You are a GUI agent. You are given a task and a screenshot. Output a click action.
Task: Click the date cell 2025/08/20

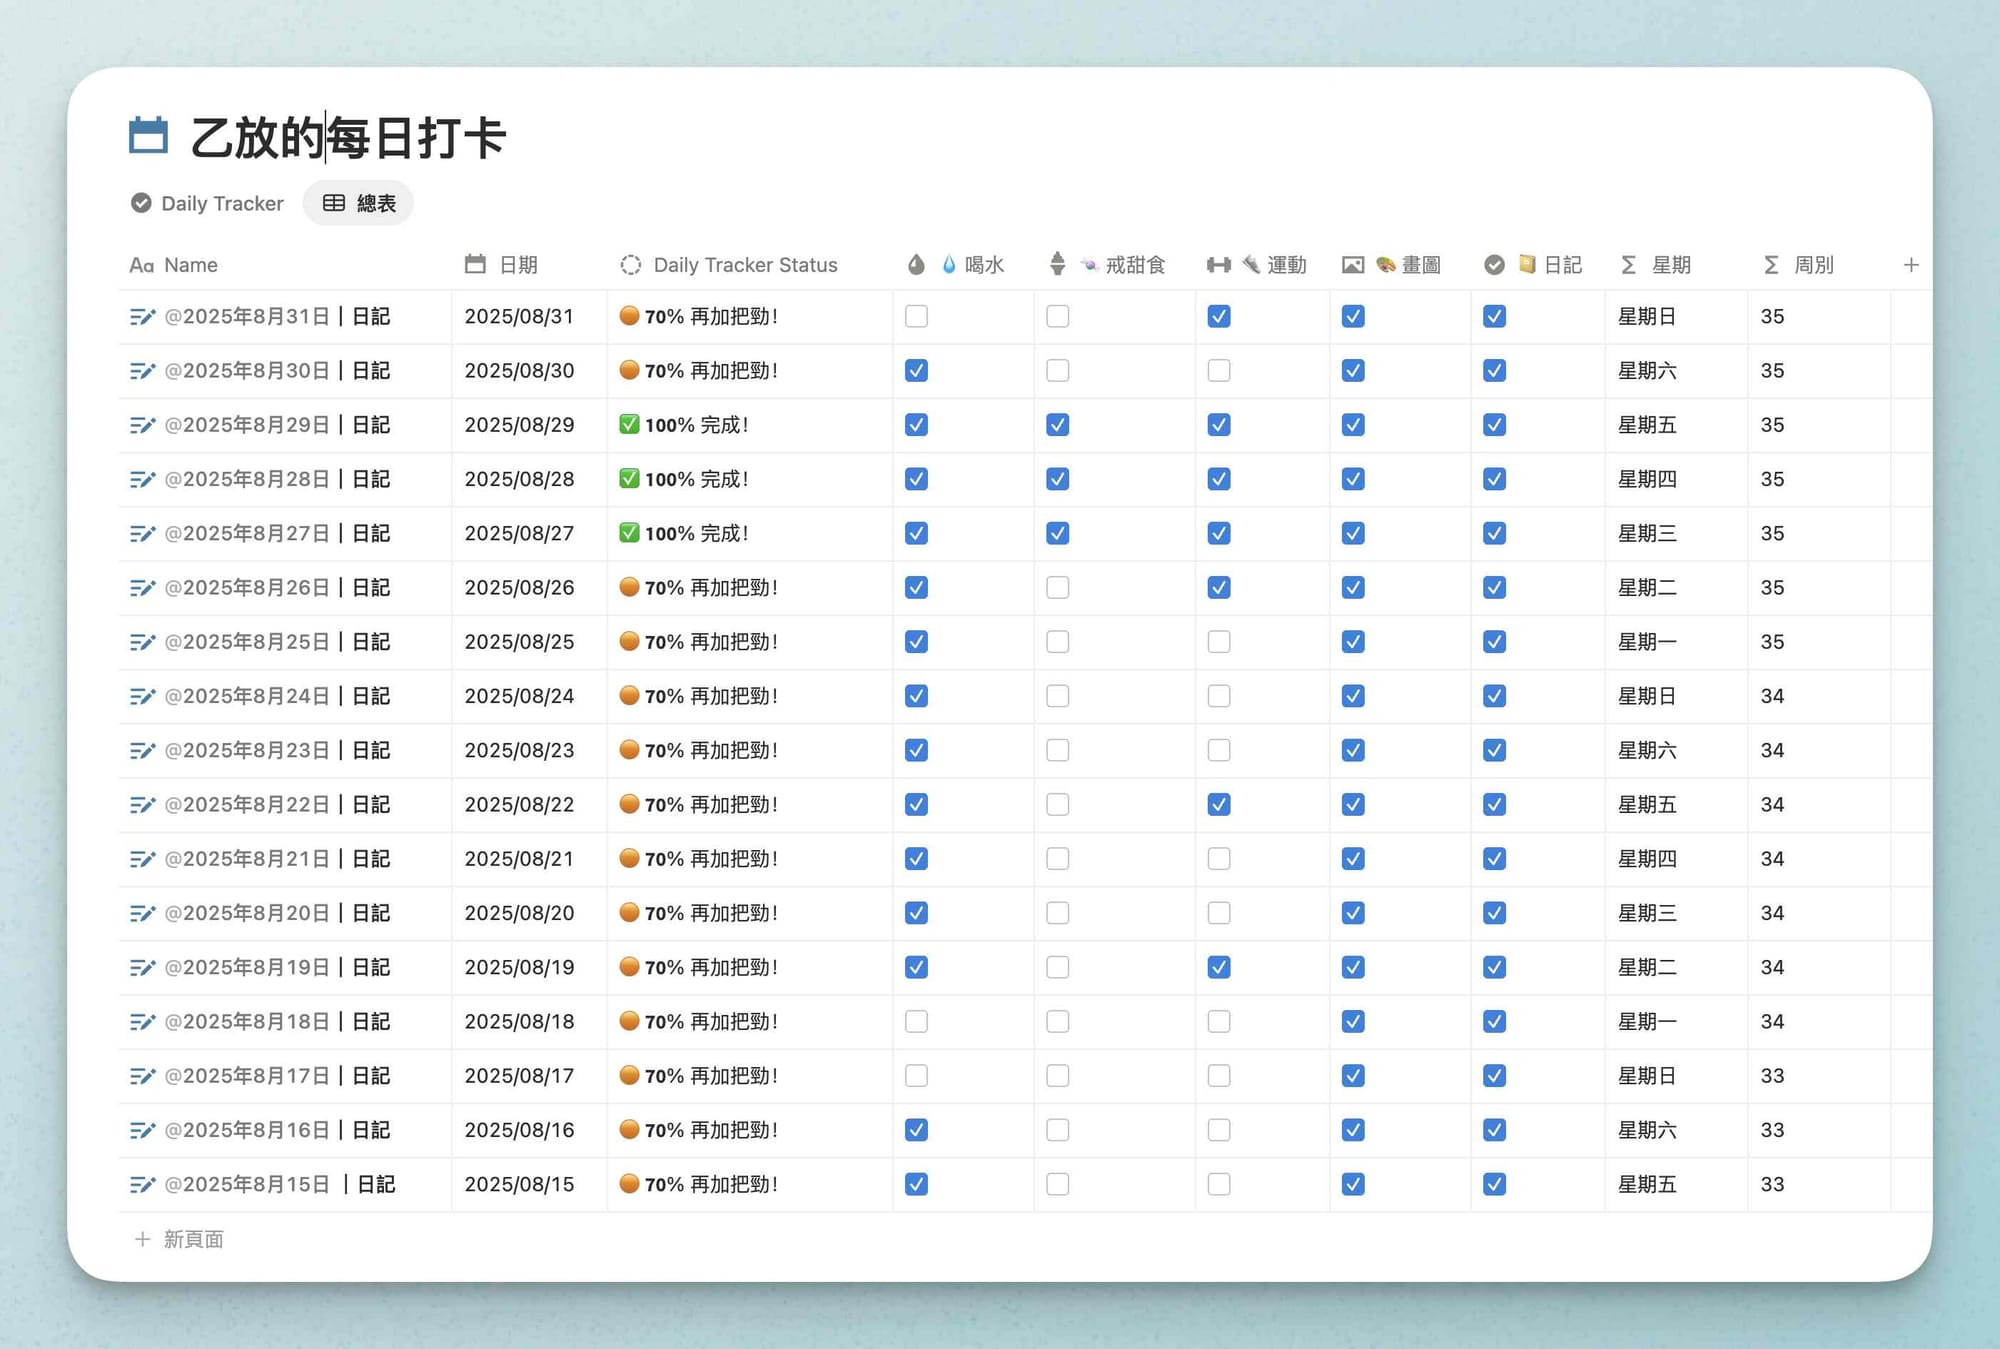click(519, 914)
